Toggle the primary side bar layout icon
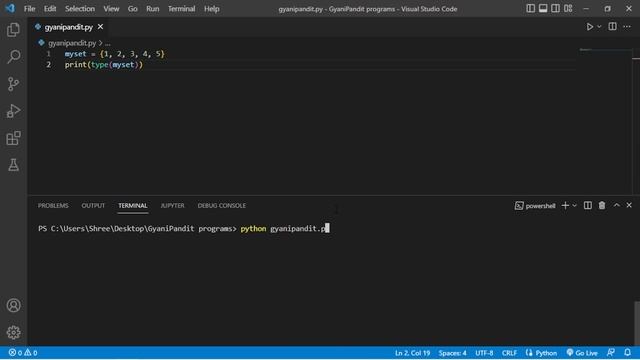The image size is (640, 360). (x=530, y=8)
